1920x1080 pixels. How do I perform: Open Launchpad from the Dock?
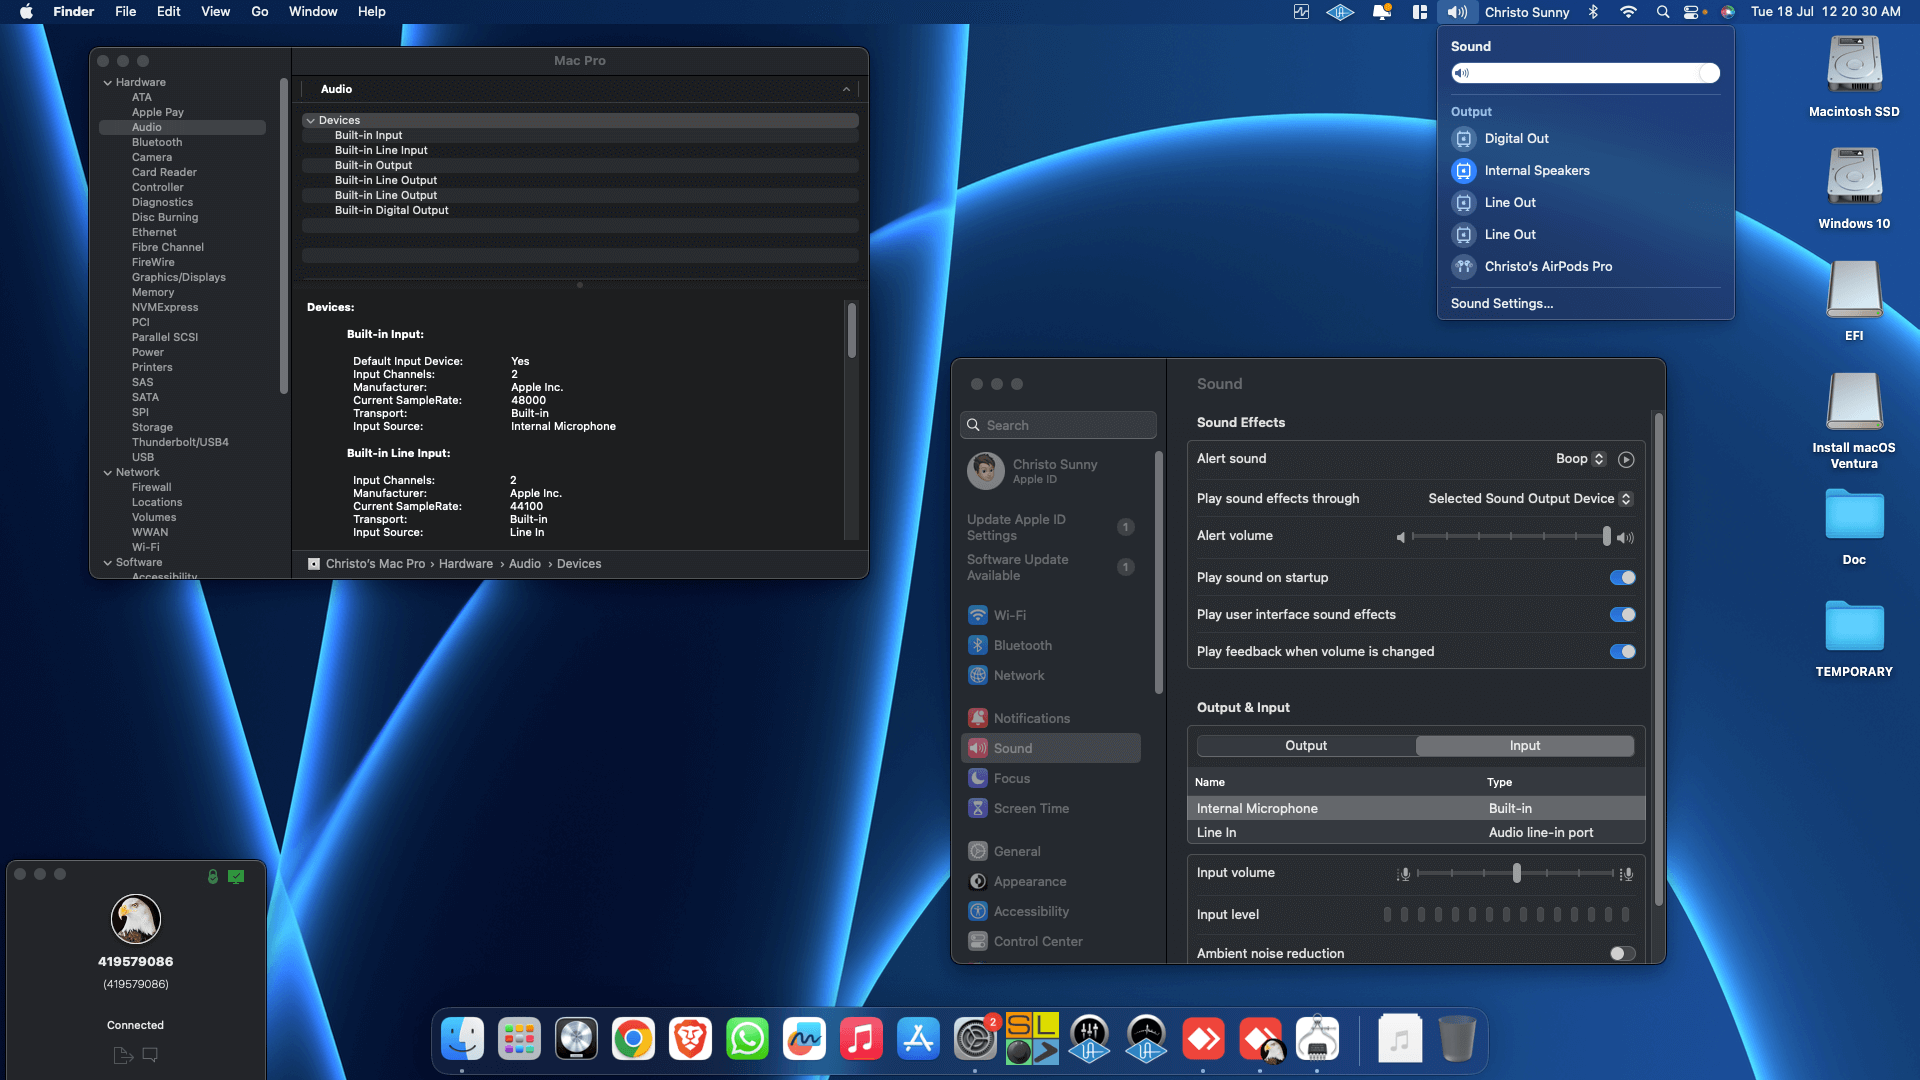coord(519,1039)
